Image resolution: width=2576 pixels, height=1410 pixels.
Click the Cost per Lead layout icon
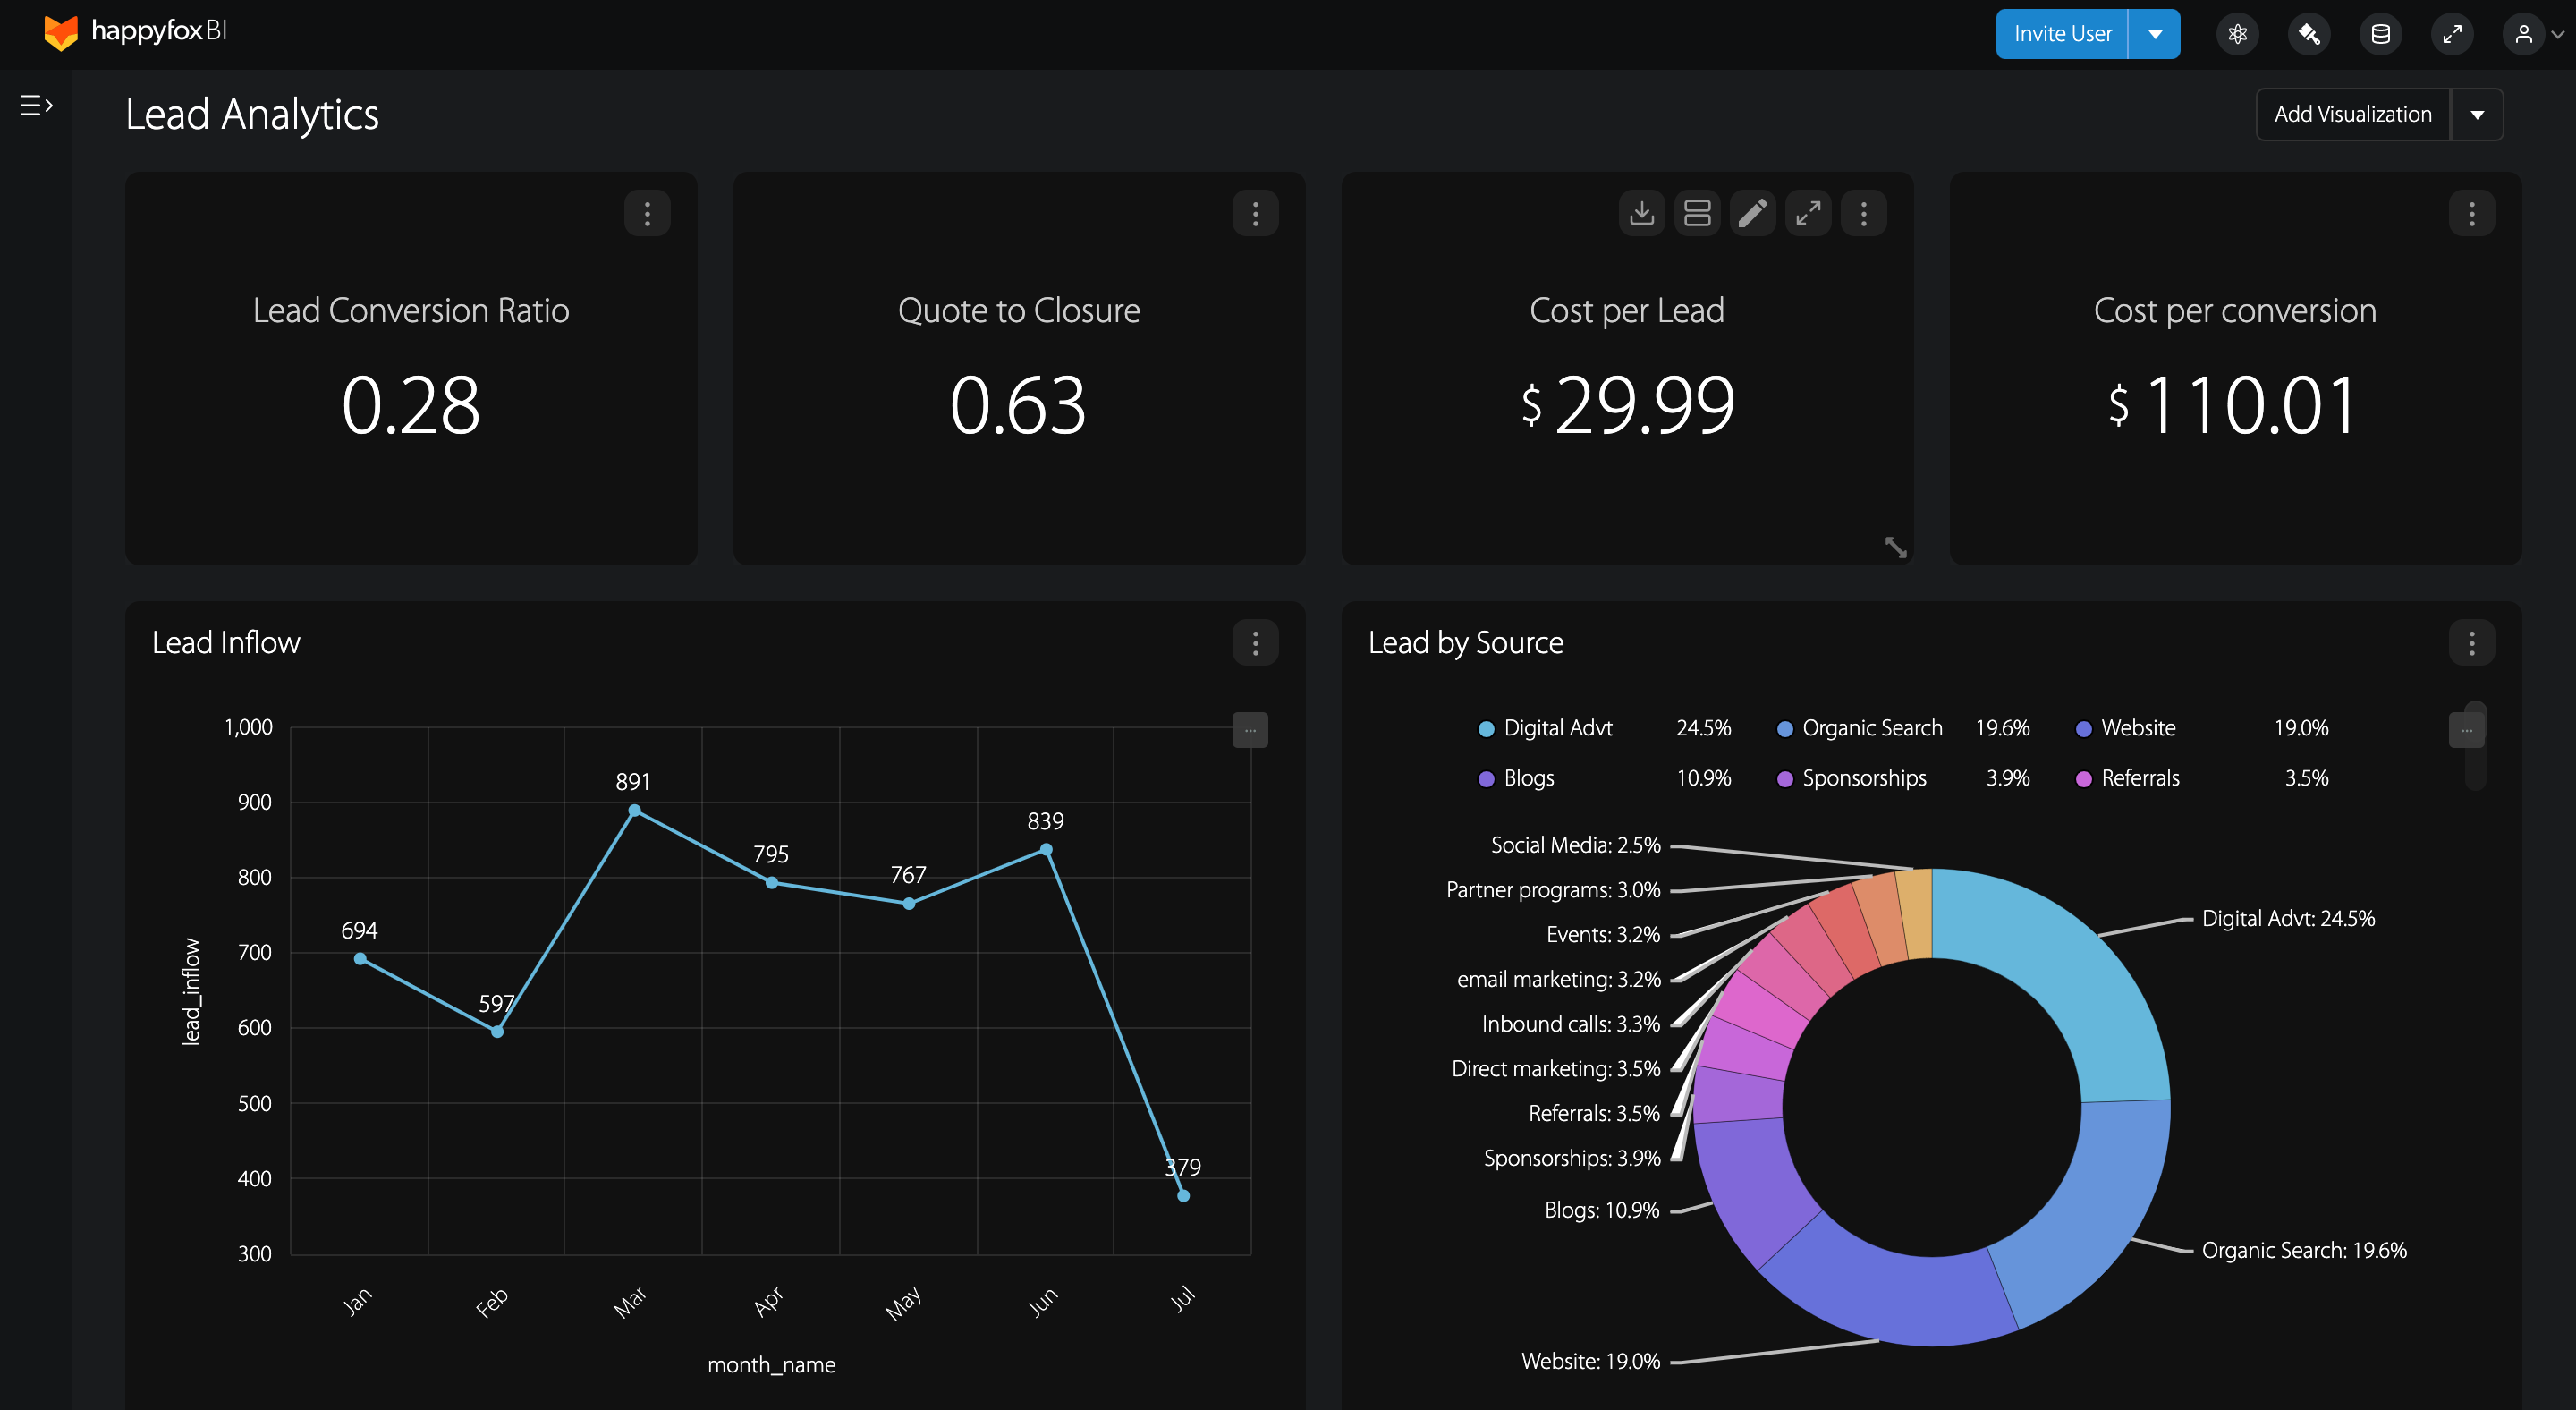point(1697,213)
